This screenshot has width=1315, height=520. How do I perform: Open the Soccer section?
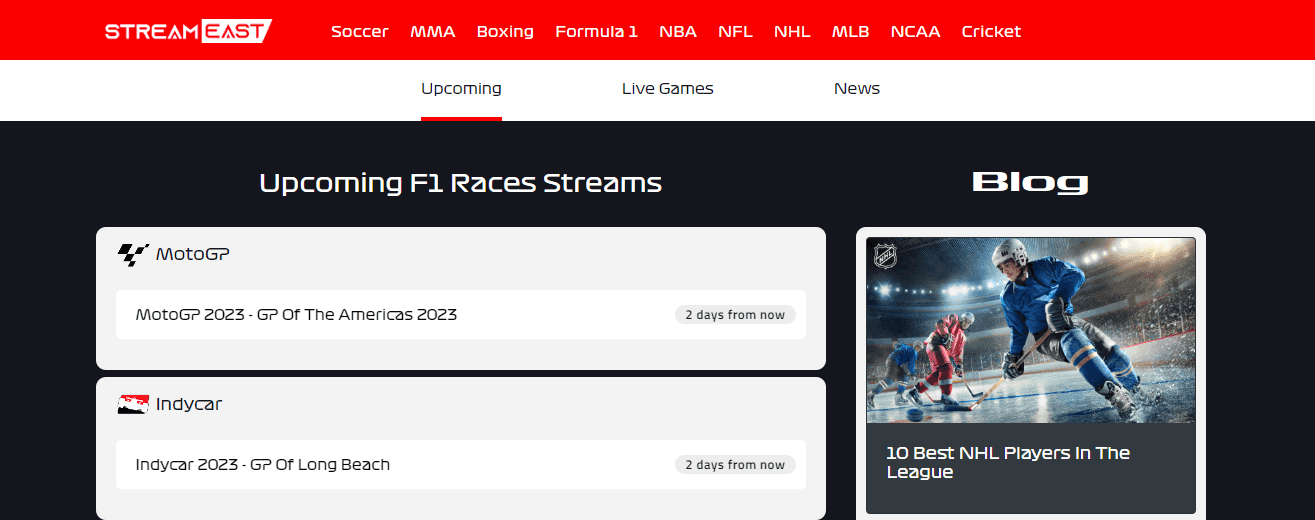tap(360, 31)
